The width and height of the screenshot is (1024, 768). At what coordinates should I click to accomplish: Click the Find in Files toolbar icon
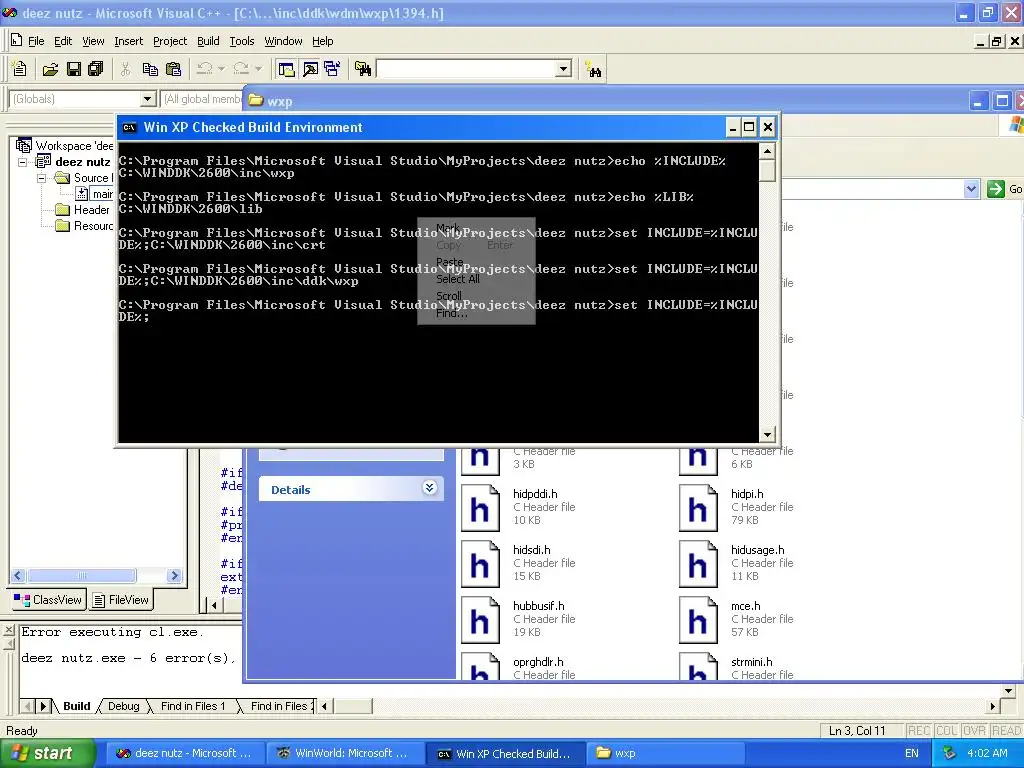tap(363, 69)
